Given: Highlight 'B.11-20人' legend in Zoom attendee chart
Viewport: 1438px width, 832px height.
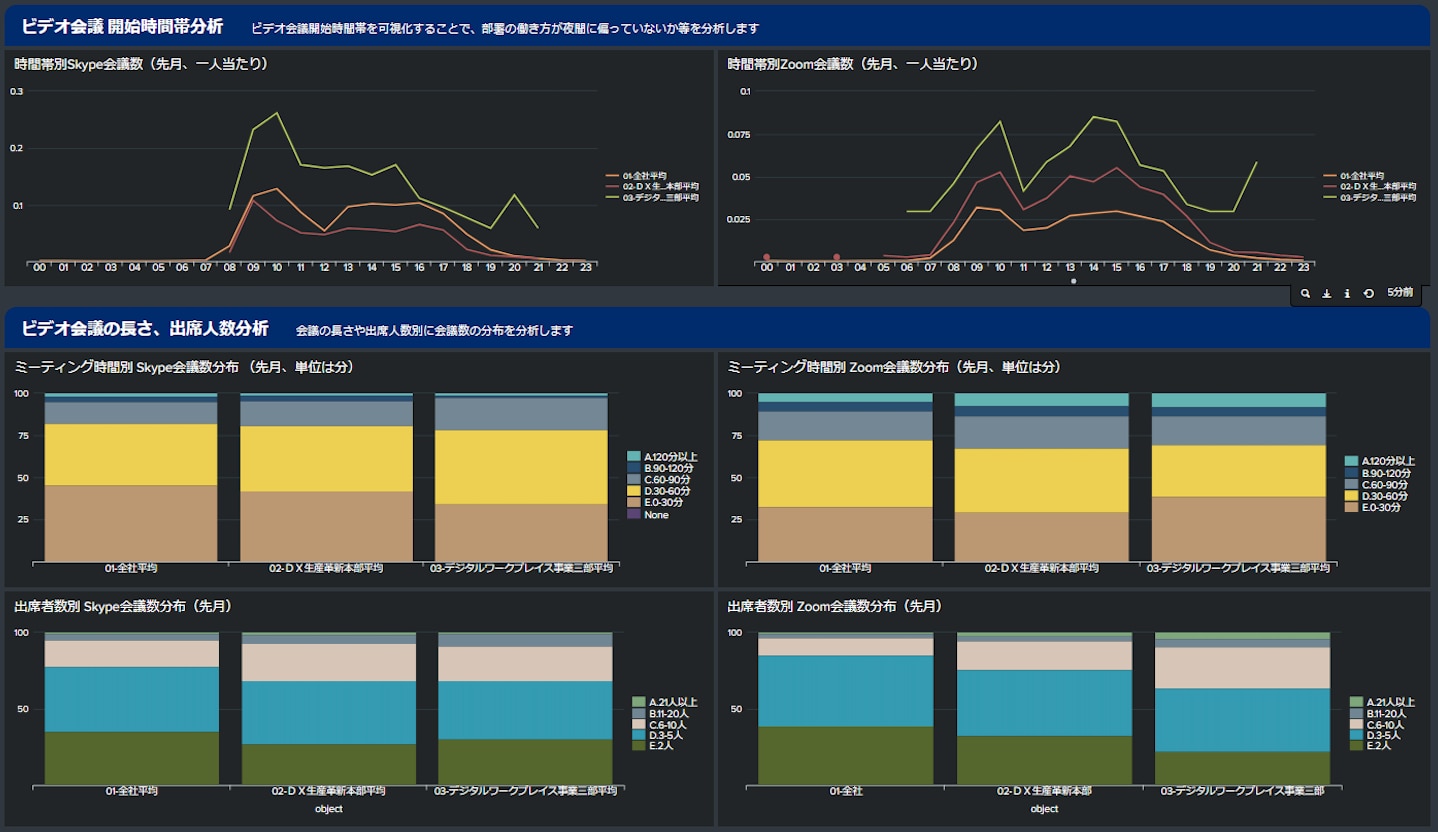Looking at the screenshot, I should pyautogui.click(x=1379, y=713).
